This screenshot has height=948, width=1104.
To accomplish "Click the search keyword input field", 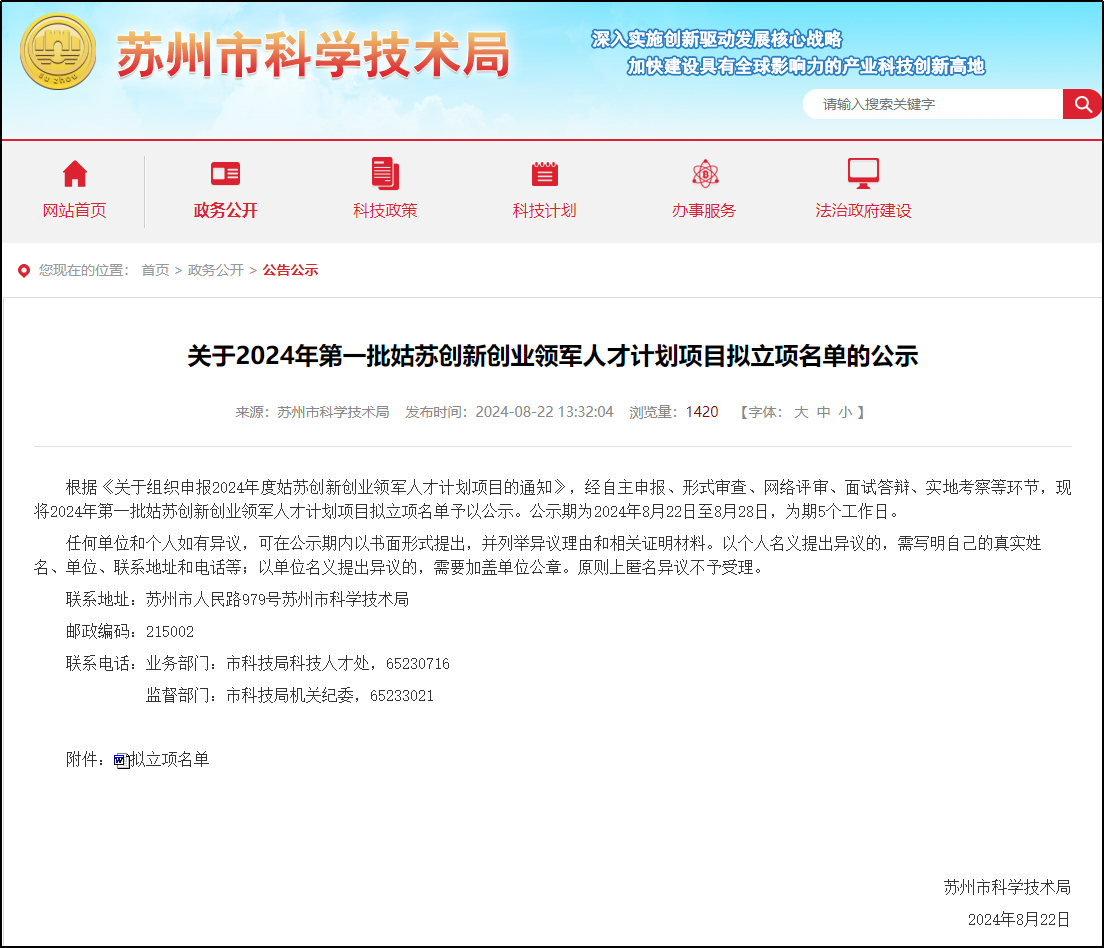I will (930, 103).
